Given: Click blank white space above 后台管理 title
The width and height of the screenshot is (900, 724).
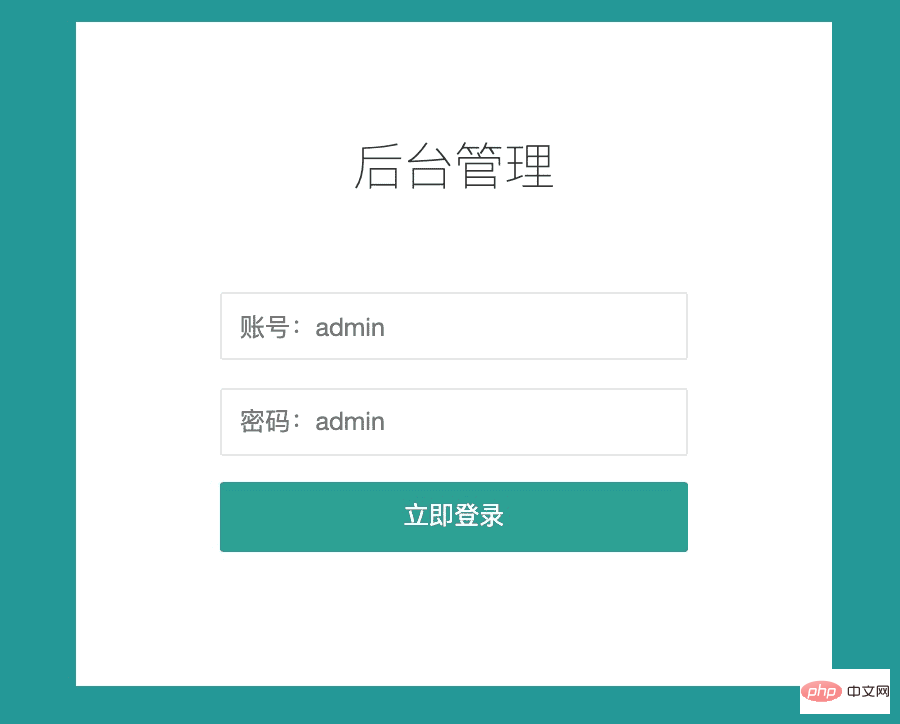Looking at the screenshot, I should point(453,80).
